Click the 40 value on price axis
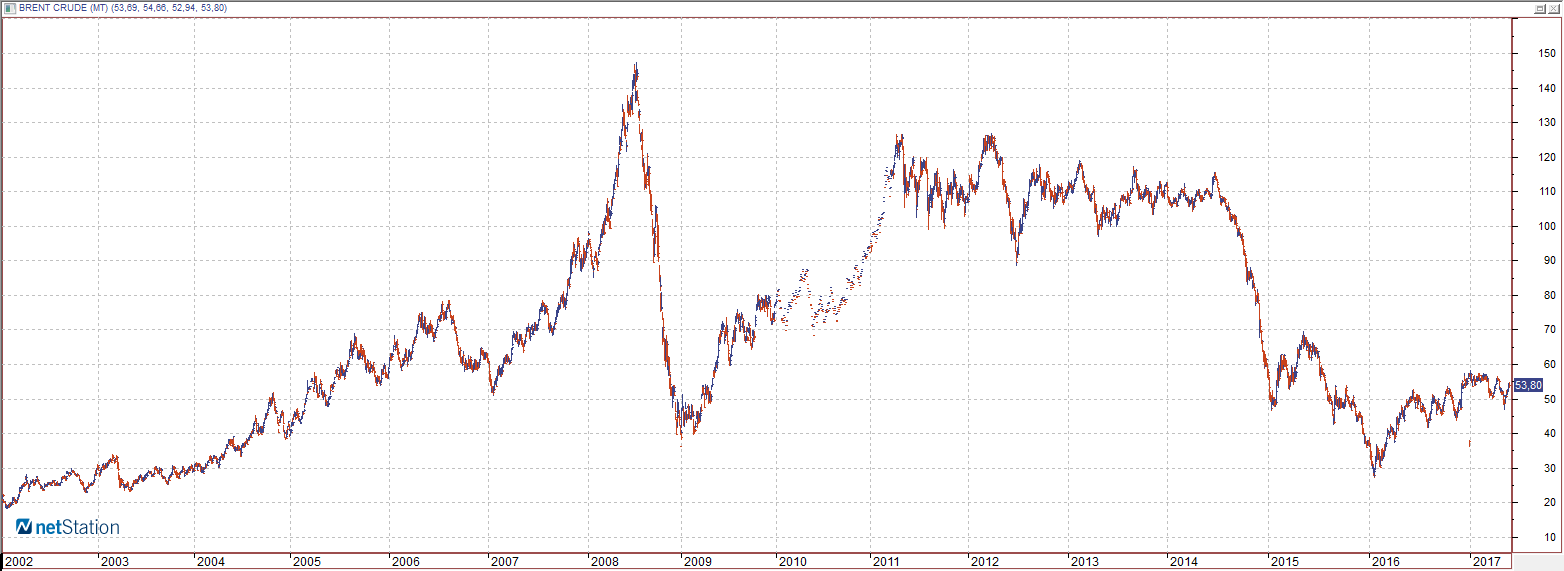This screenshot has height=571, width=1564. coord(1548,433)
